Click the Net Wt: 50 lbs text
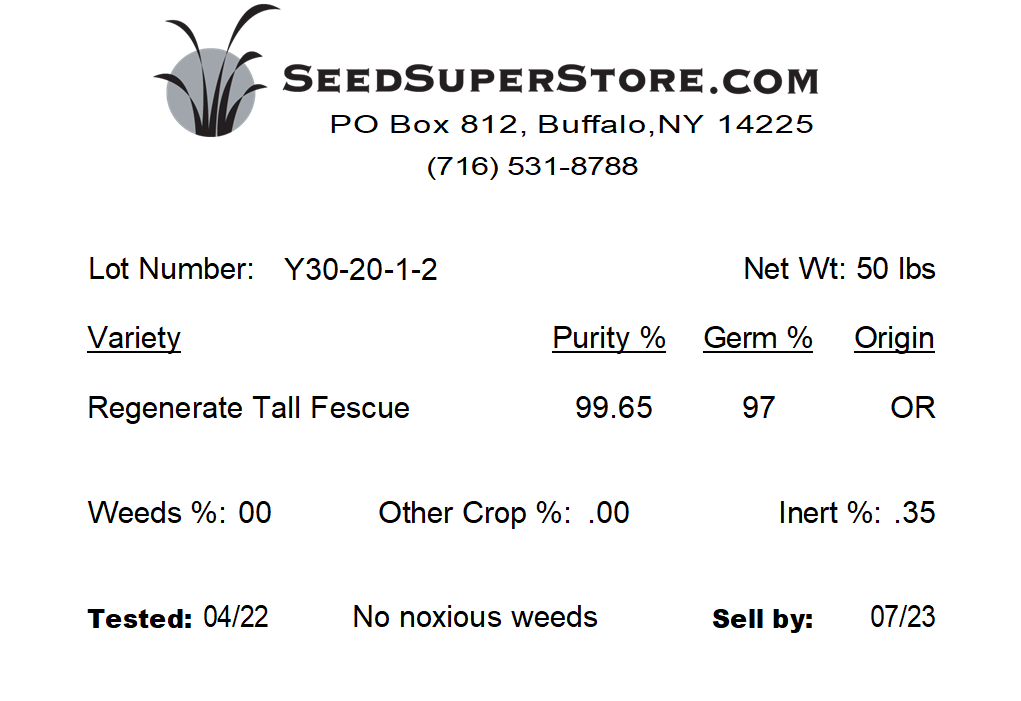1021x701 pixels. pos(839,269)
